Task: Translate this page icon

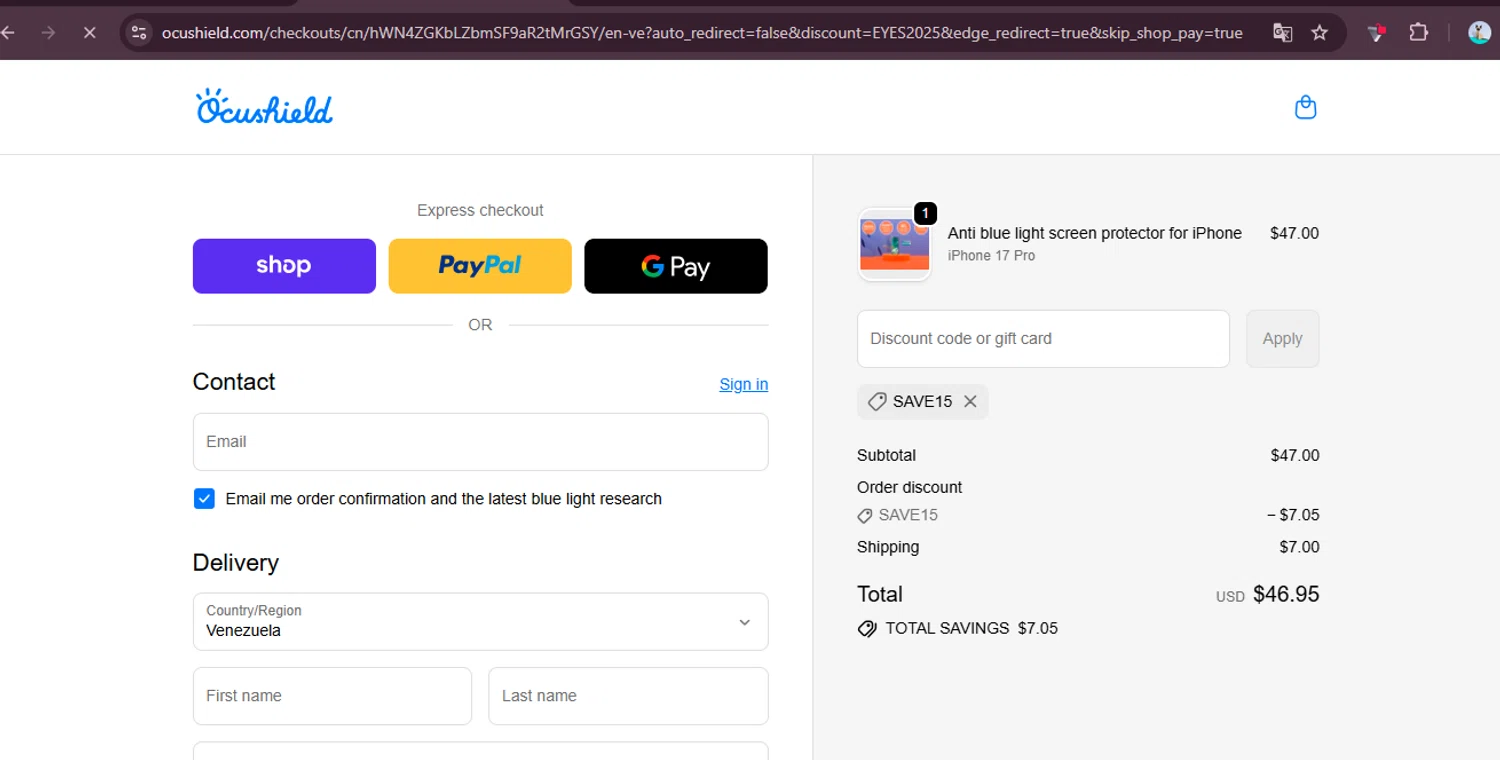Action: 1282,33
